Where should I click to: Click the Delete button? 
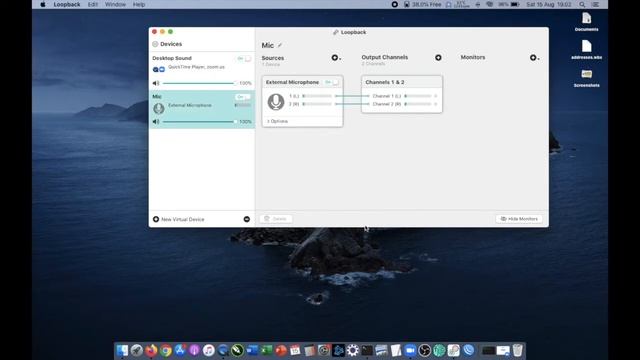(276, 219)
